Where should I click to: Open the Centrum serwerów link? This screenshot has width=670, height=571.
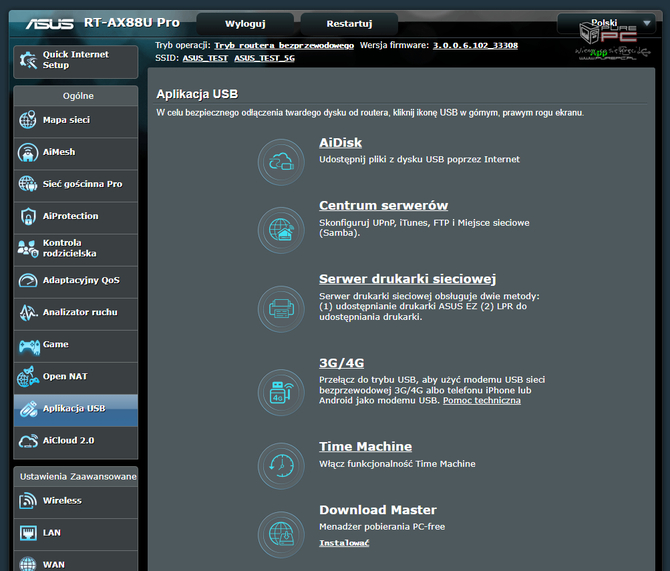coord(383,206)
